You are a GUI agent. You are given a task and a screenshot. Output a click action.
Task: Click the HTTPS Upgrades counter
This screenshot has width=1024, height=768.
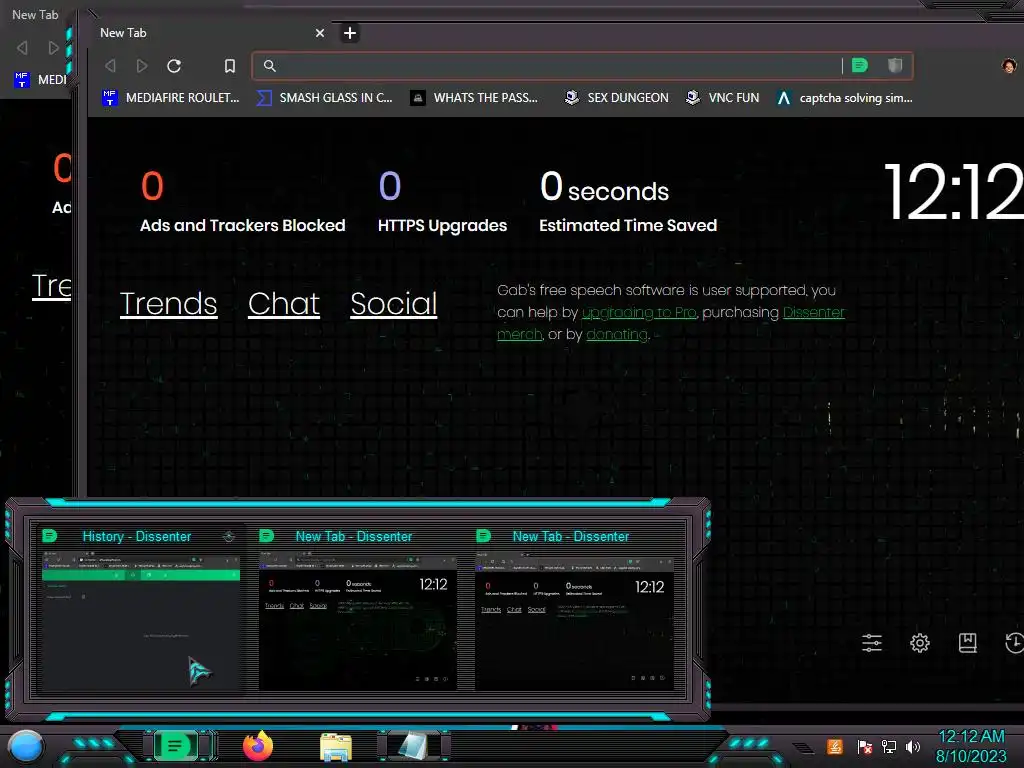point(442,202)
